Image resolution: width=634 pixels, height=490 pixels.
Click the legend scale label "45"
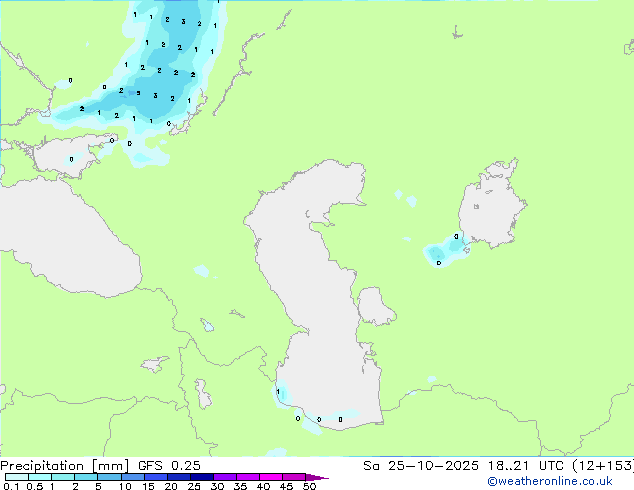[286, 486]
